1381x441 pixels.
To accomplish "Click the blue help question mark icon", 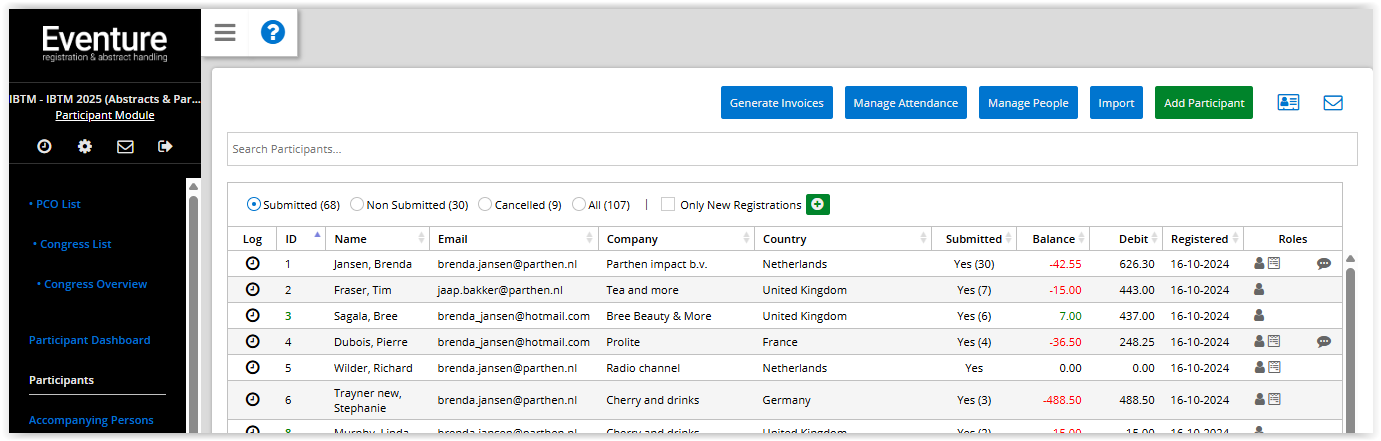I will tap(273, 33).
